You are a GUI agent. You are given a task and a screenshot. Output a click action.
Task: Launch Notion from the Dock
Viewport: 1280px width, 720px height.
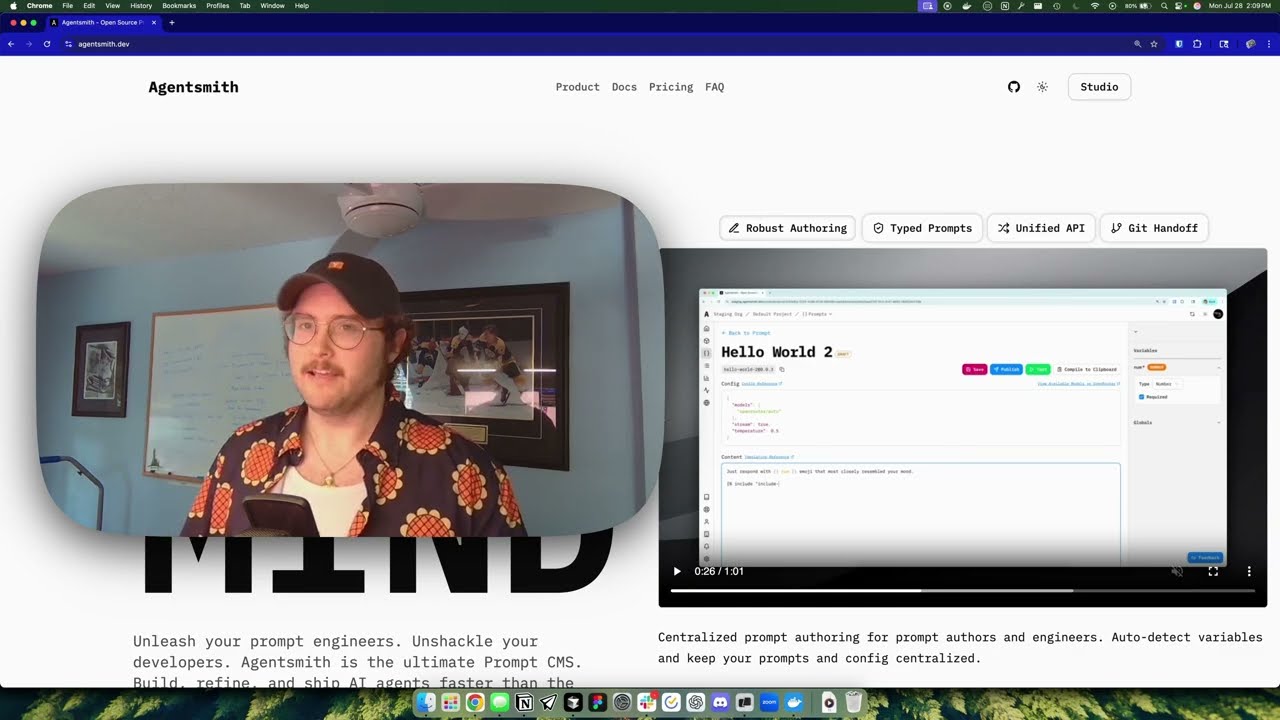pyautogui.click(x=524, y=703)
